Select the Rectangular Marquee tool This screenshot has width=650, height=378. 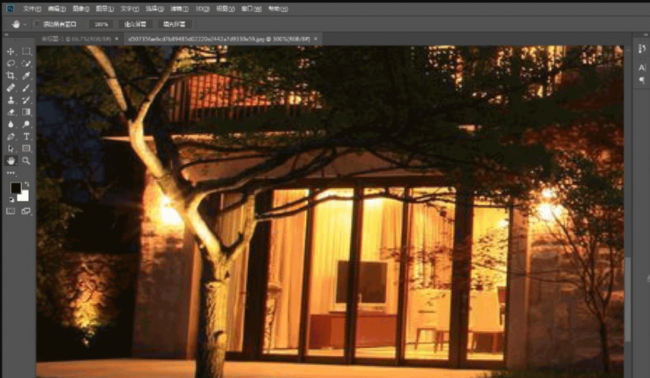click(26, 51)
